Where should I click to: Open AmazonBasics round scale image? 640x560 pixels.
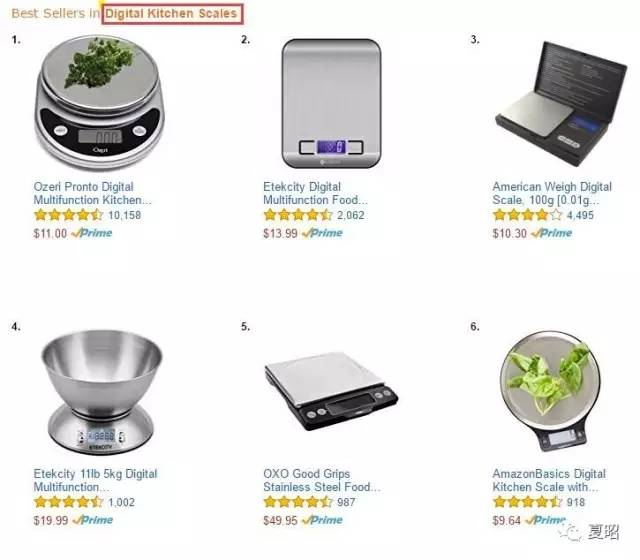(x=551, y=391)
